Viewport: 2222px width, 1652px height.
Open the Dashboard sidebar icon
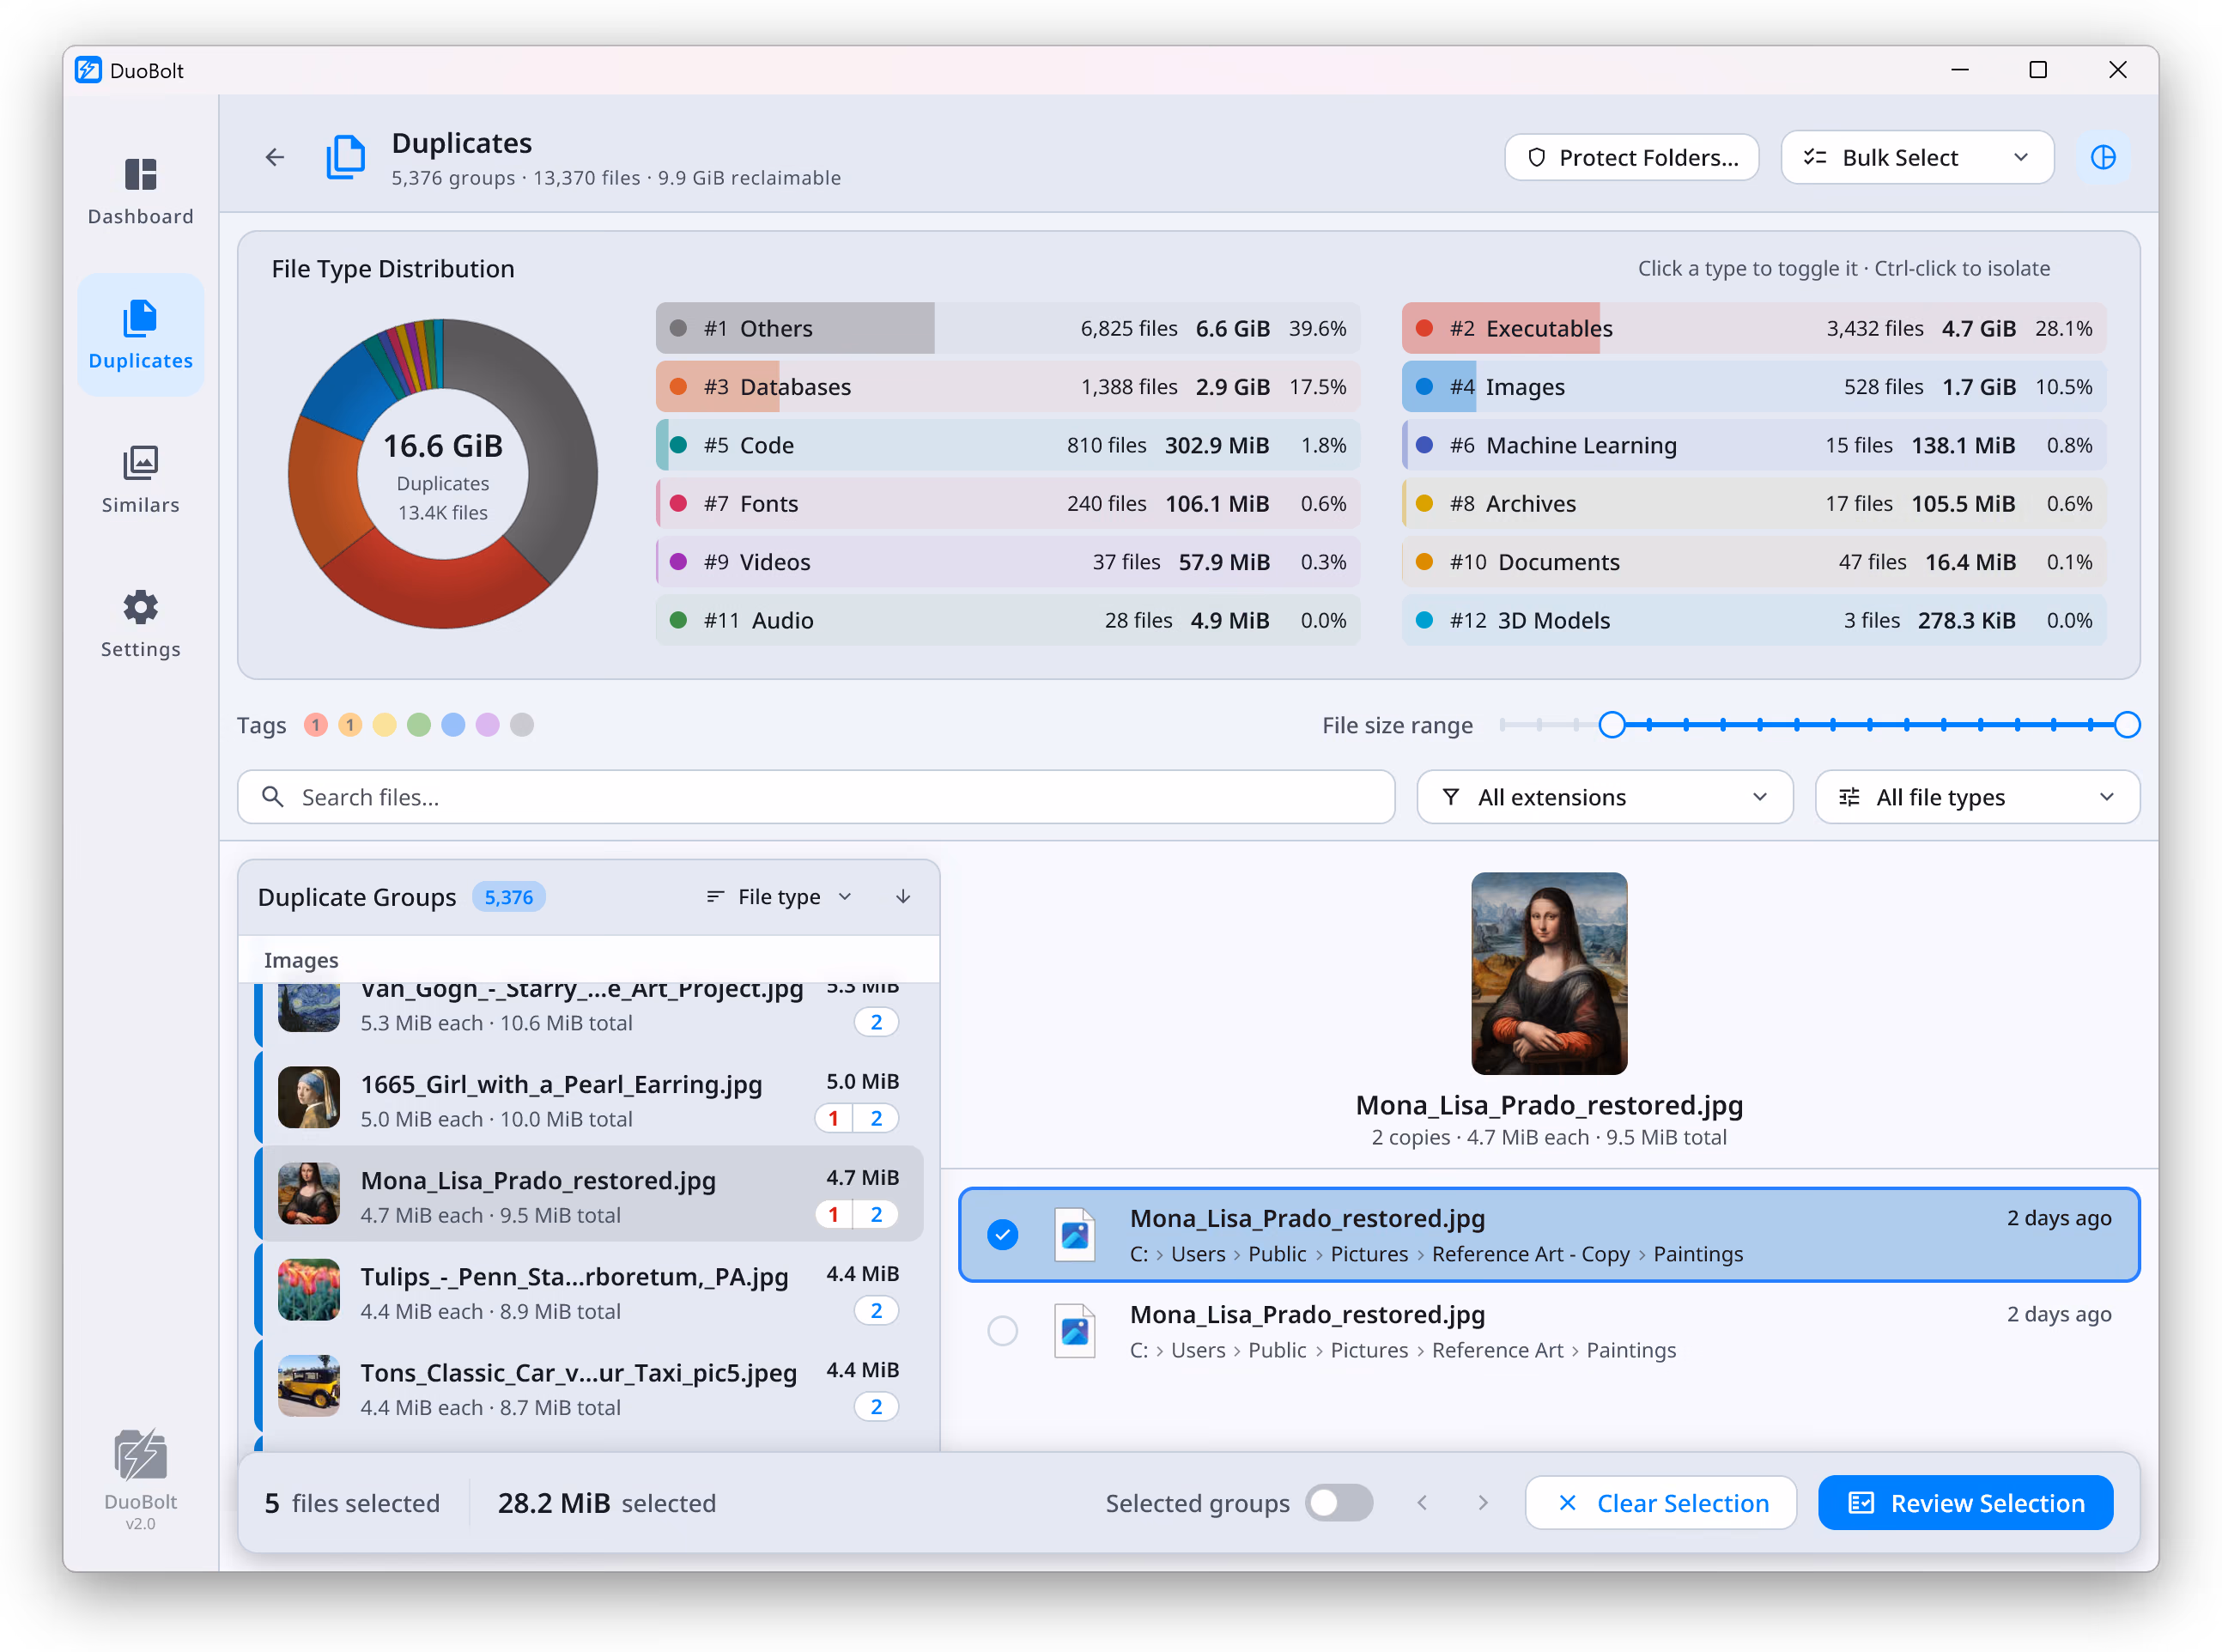tap(140, 174)
